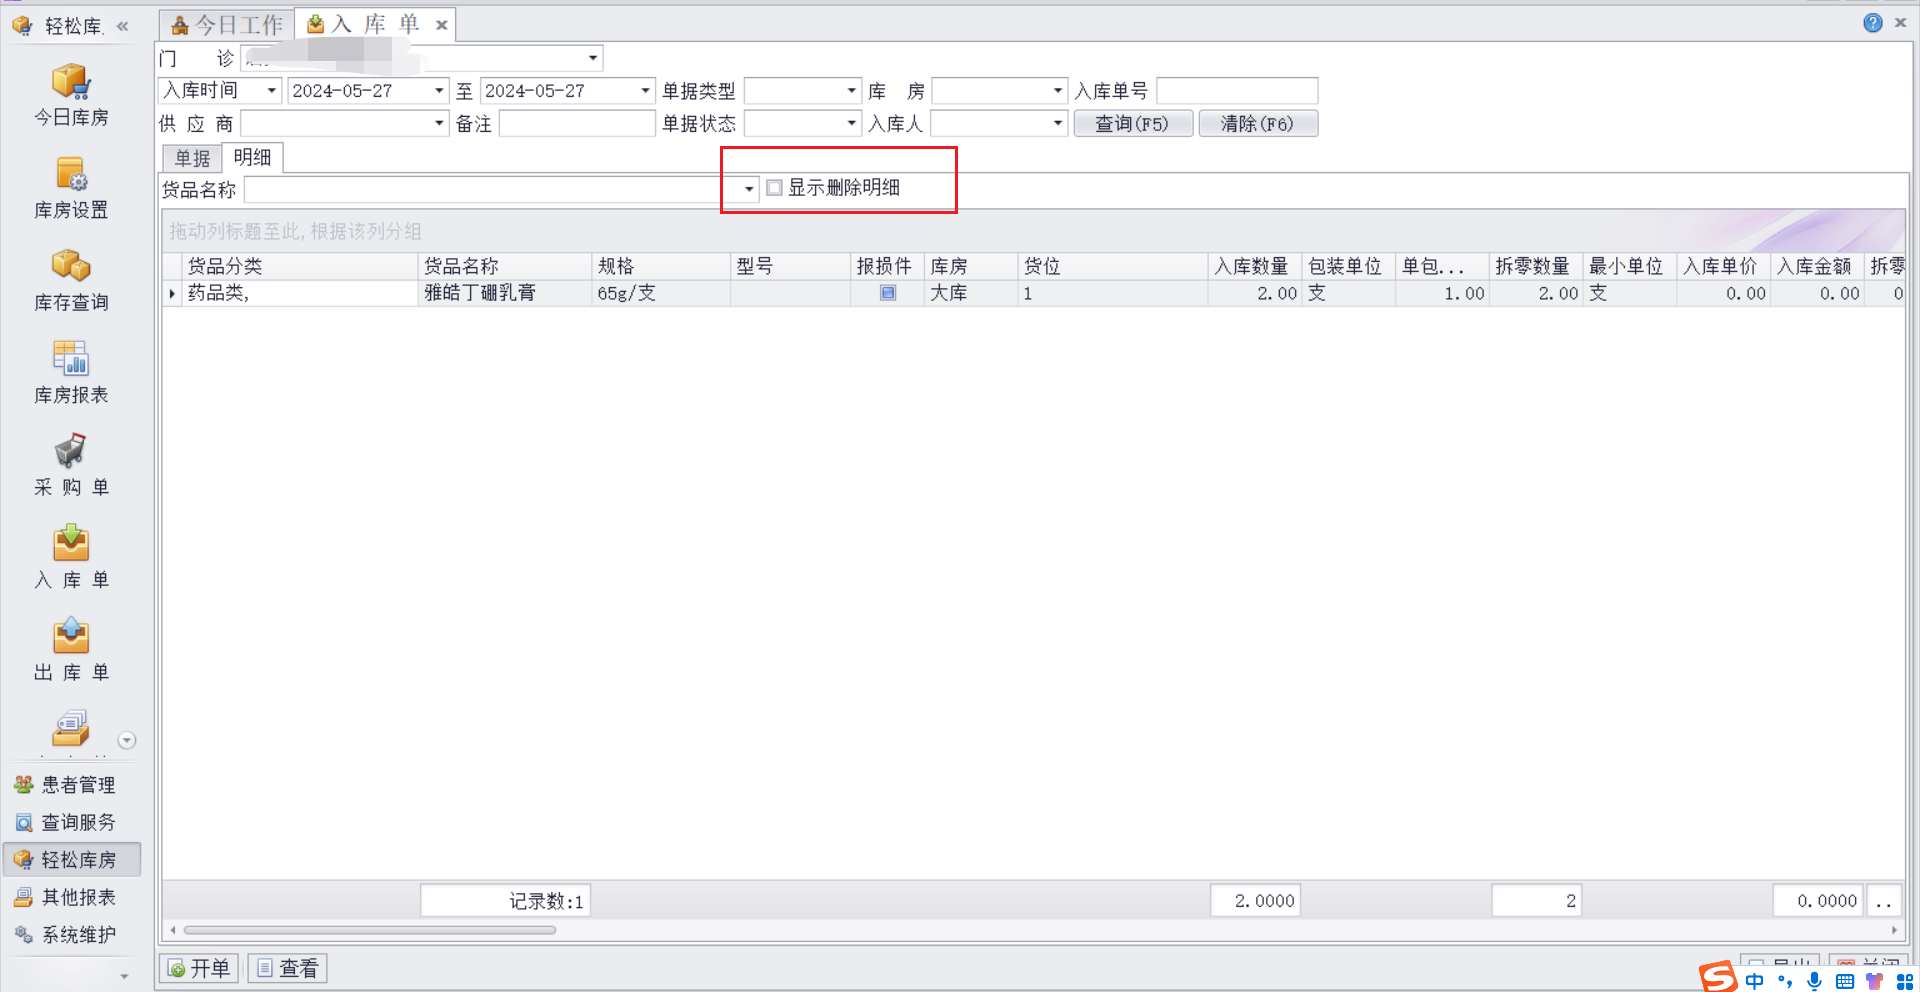The width and height of the screenshot is (1920, 992).
Task: Click the partially visible printer sidebar icon
Action: coord(71,730)
